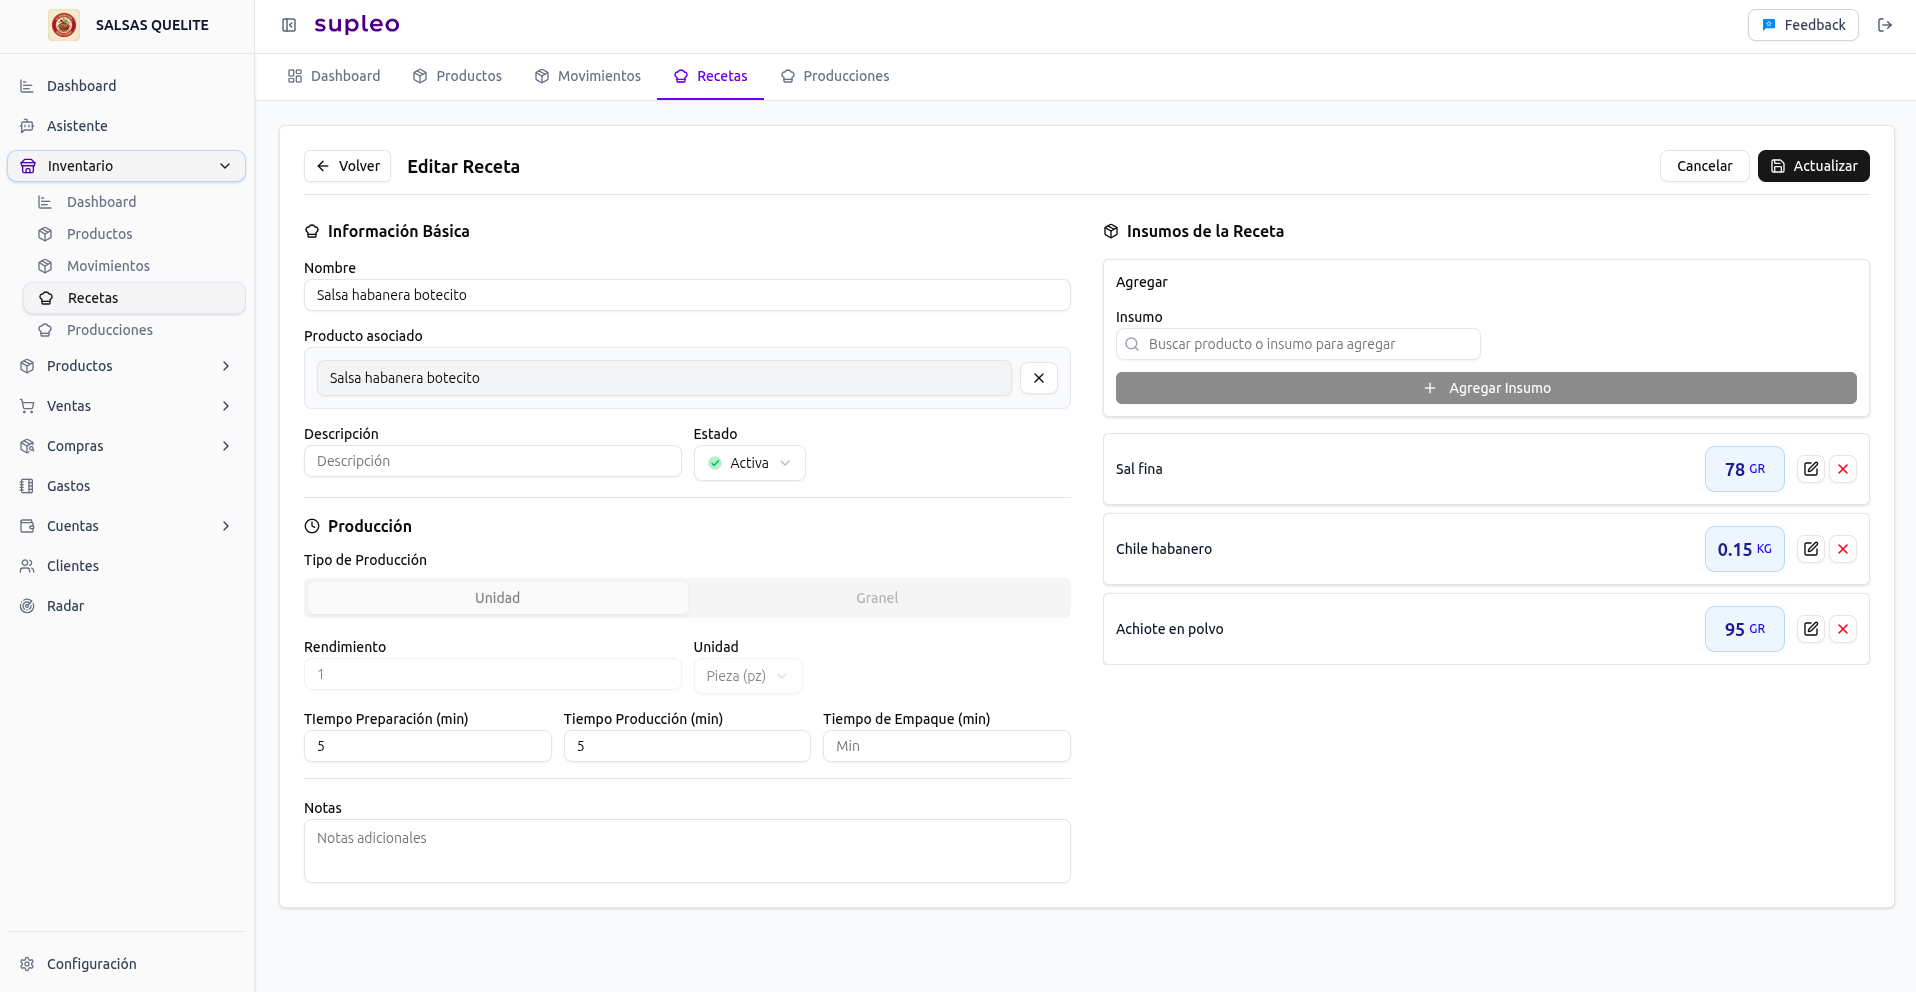Select Unidad production type
The width and height of the screenshot is (1916, 992).
(x=497, y=598)
